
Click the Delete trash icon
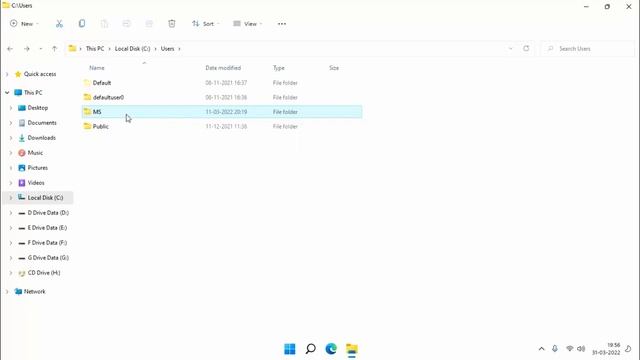pos(172,24)
